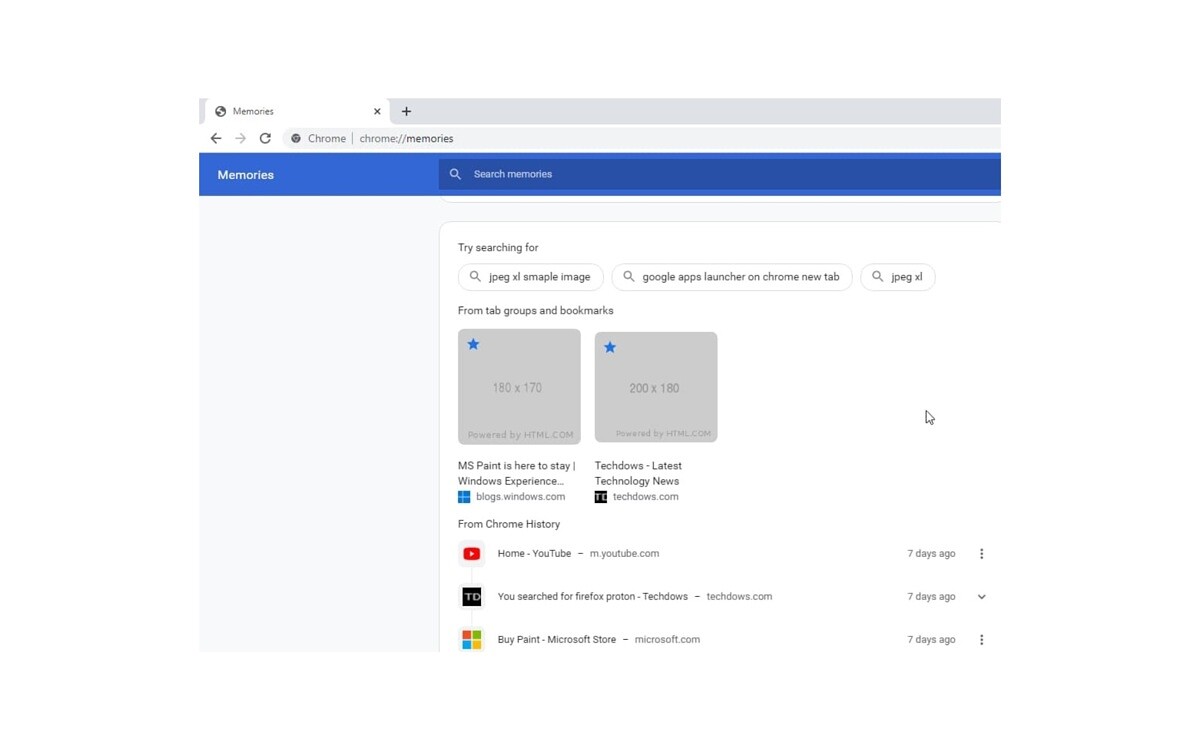The width and height of the screenshot is (1200, 750).
Task: Open three-dot menu for Buy Paint entry
Action: click(x=981, y=640)
